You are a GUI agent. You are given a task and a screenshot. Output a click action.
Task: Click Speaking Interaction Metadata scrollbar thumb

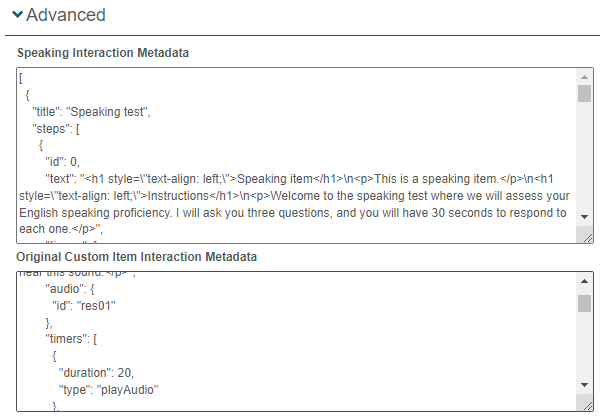pos(585,94)
